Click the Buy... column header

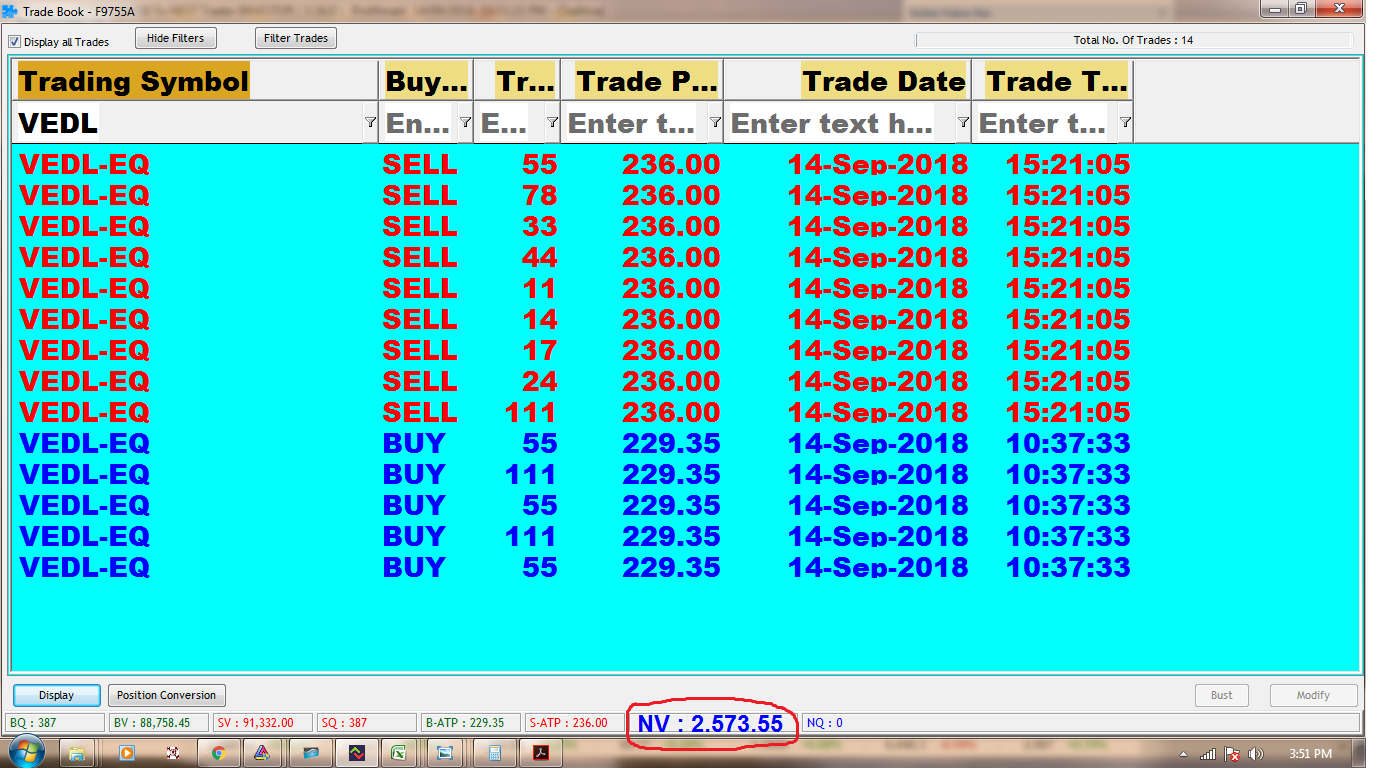[426, 81]
